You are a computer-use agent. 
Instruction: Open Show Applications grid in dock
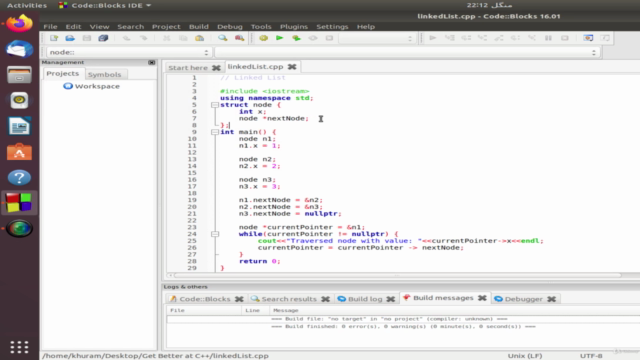coord(19,347)
